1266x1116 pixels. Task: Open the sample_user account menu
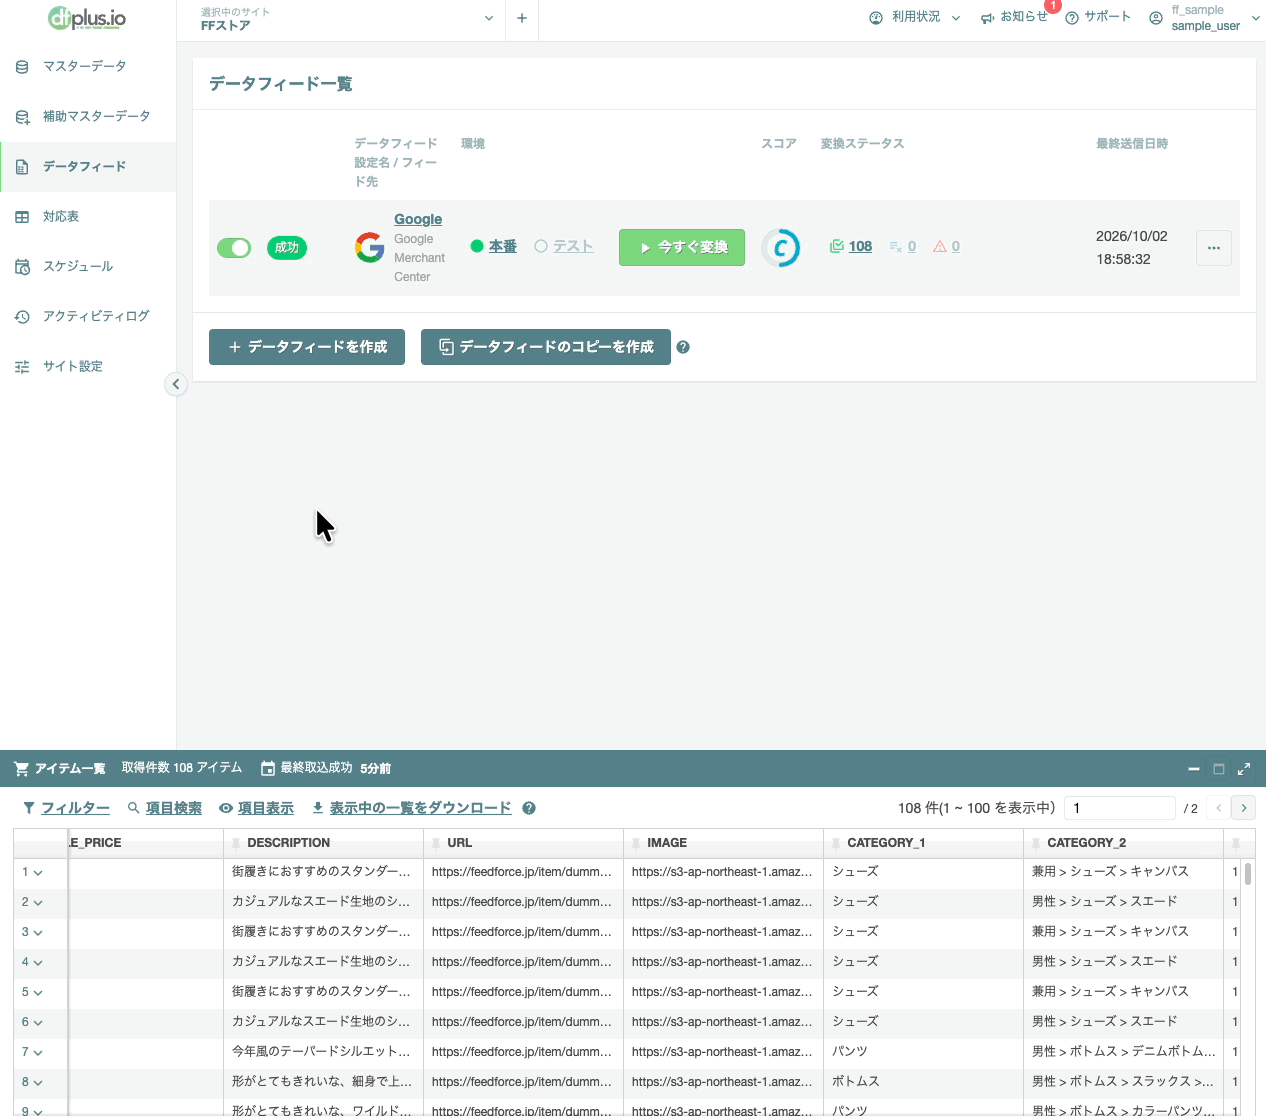coord(1204,18)
